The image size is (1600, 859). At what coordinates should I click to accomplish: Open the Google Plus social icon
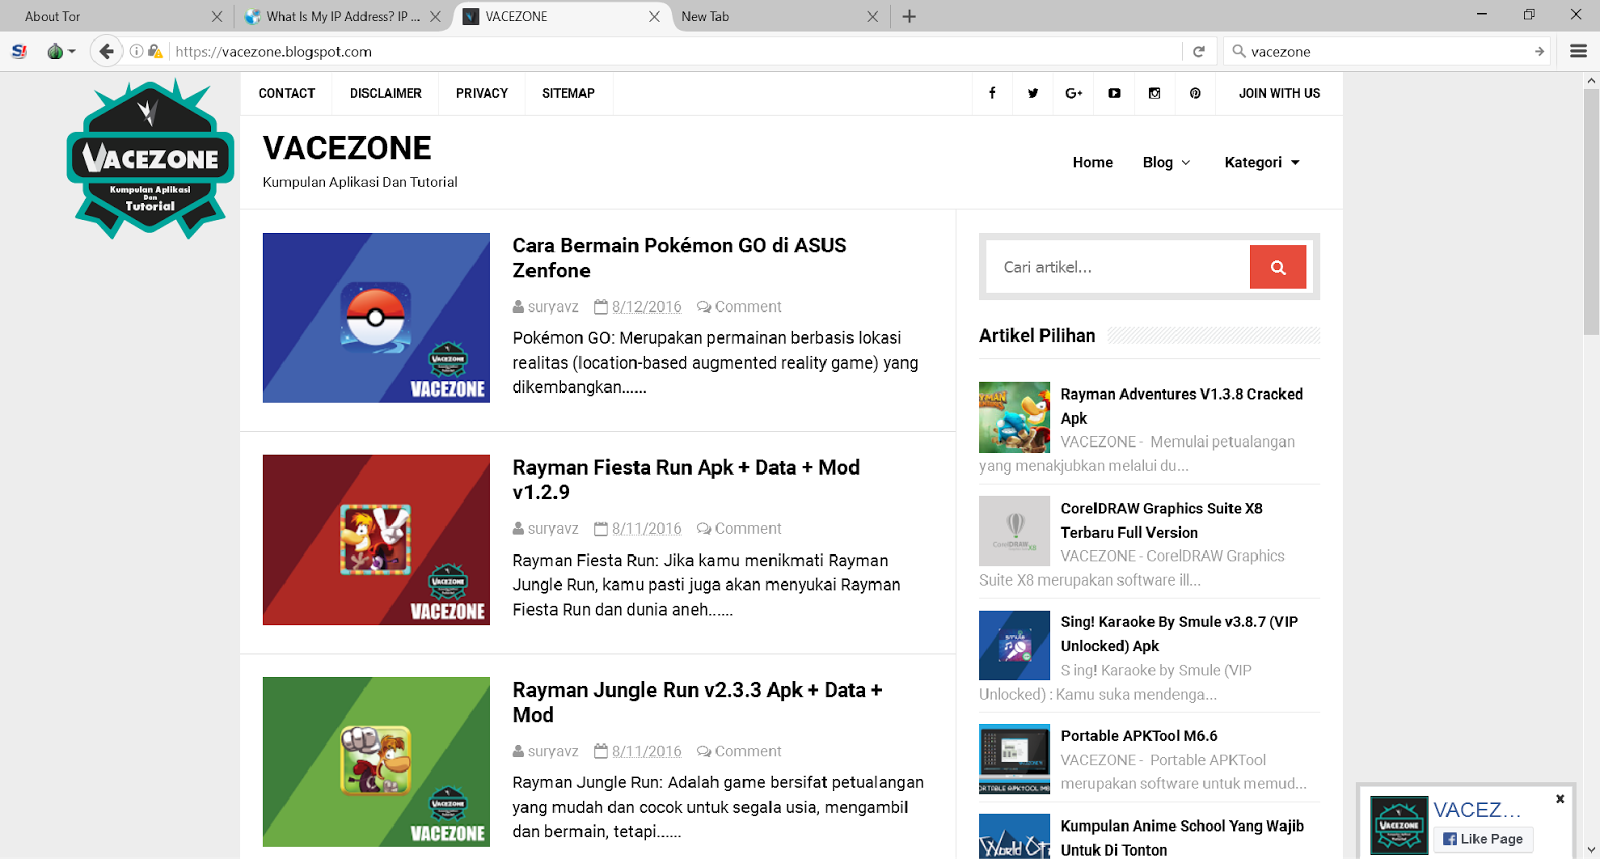pos(1074,93)
